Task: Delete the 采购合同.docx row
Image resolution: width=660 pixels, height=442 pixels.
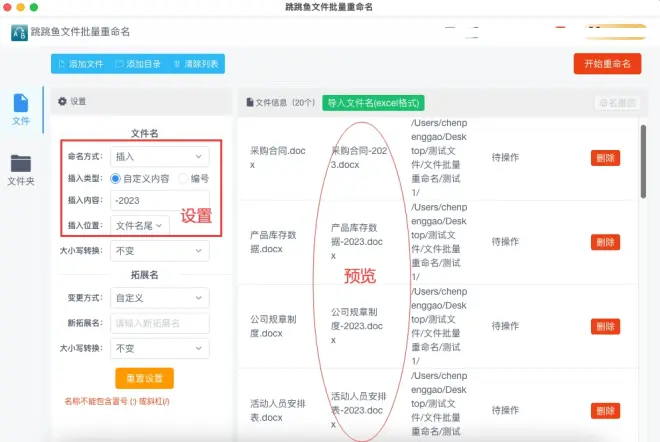Action: click(x=605, y=158)
